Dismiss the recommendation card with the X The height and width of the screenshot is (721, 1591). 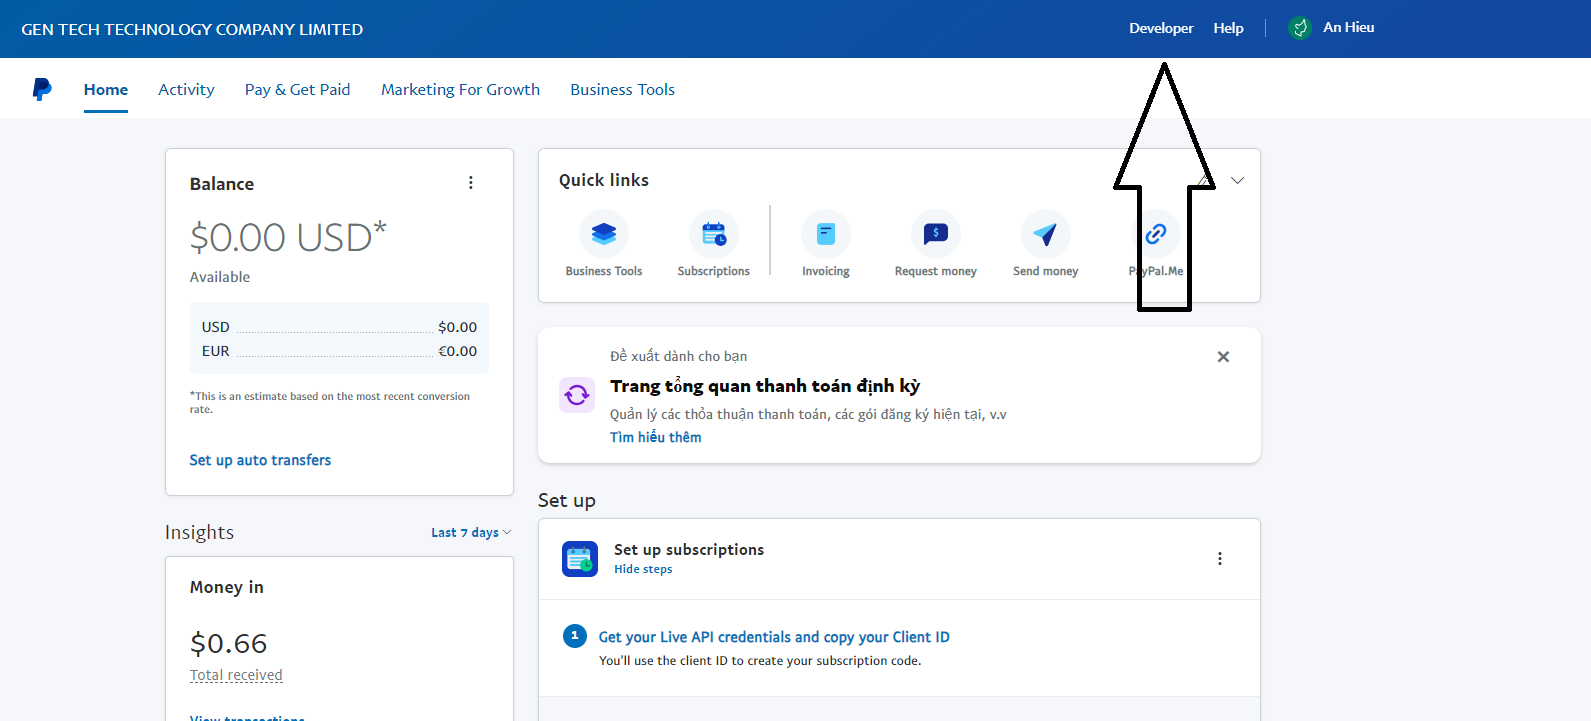click(x=1223, y=357)
